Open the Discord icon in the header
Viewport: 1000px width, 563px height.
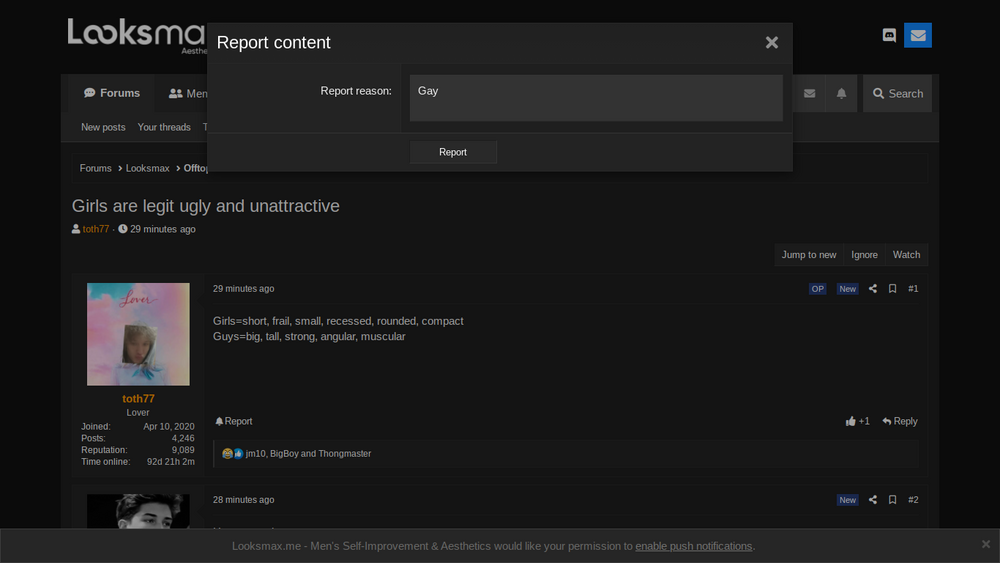tap(889, 35)
